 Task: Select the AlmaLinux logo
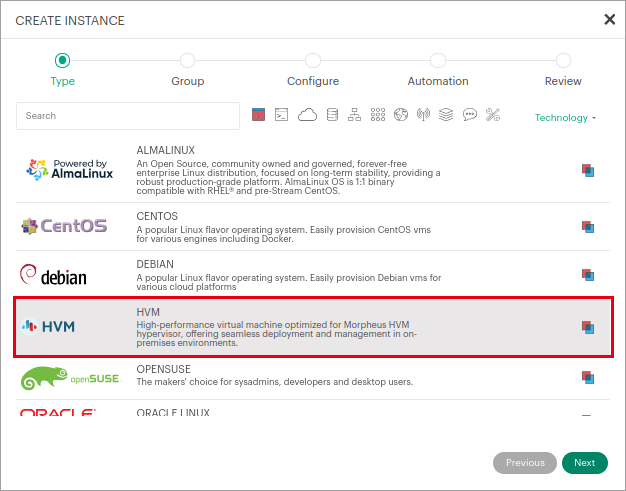69,170
